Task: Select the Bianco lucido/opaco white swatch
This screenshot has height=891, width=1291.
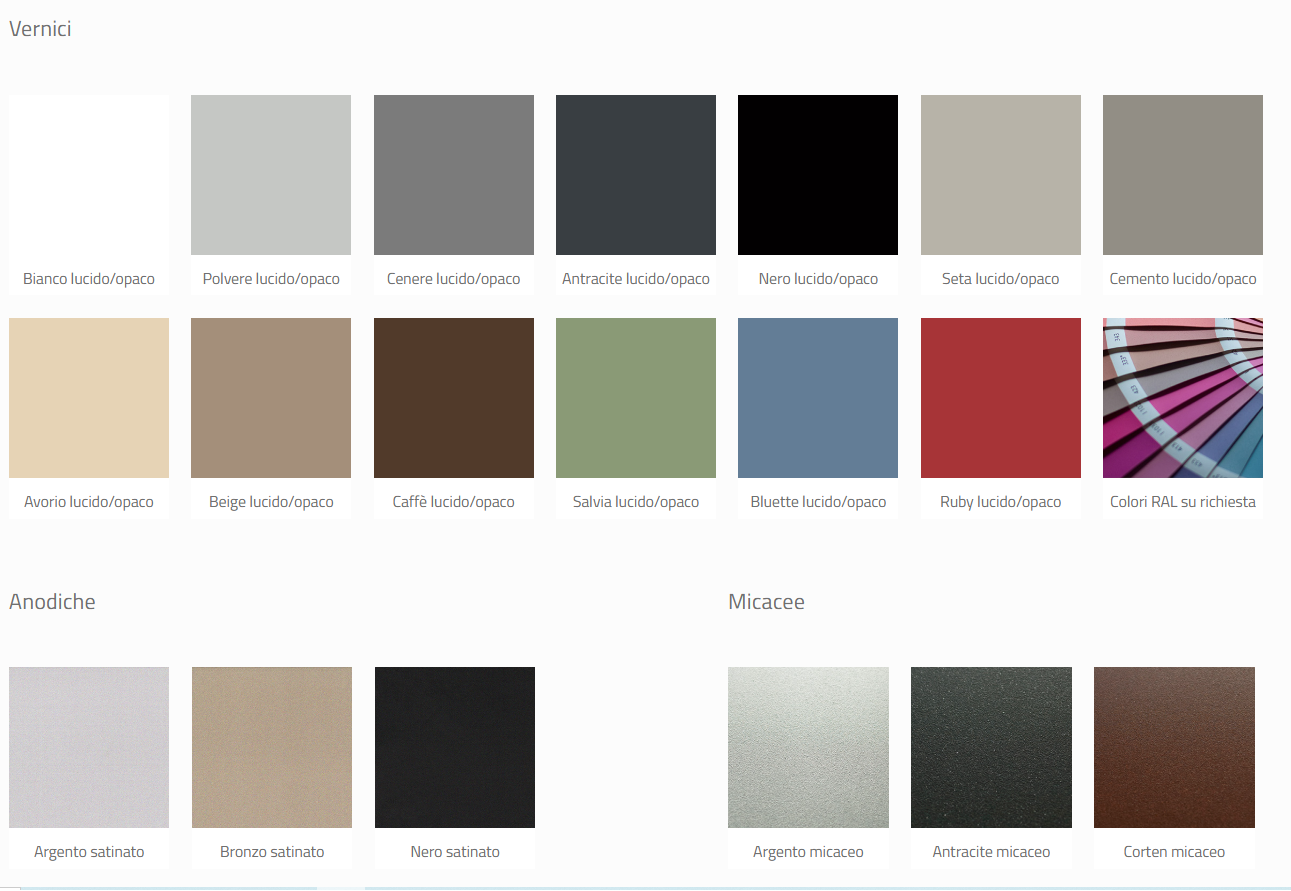Action: (x=89, y=175)
